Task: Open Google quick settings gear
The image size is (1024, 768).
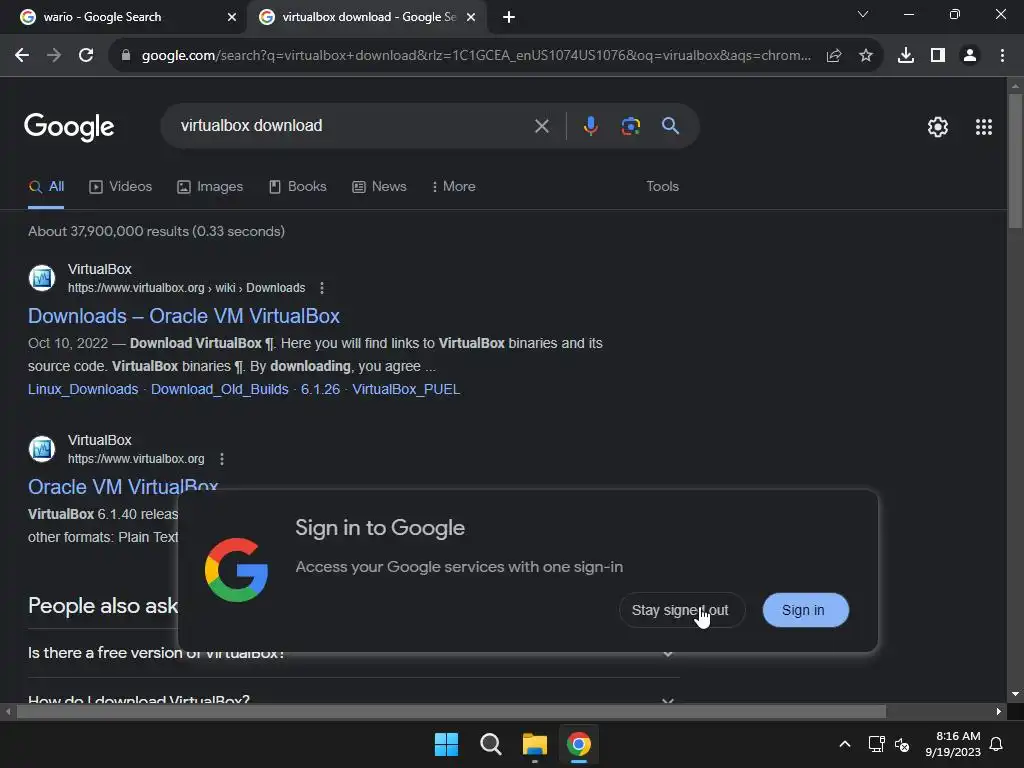Action: (x=938, y=127)
